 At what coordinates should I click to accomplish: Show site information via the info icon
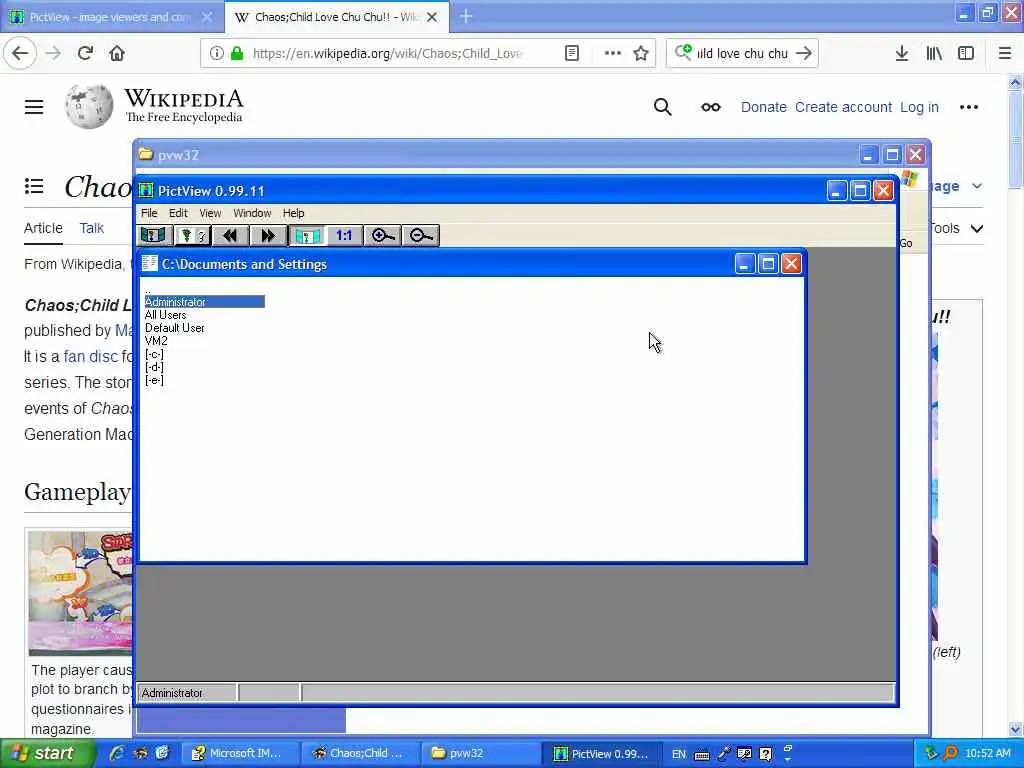(x=216, y=54)
